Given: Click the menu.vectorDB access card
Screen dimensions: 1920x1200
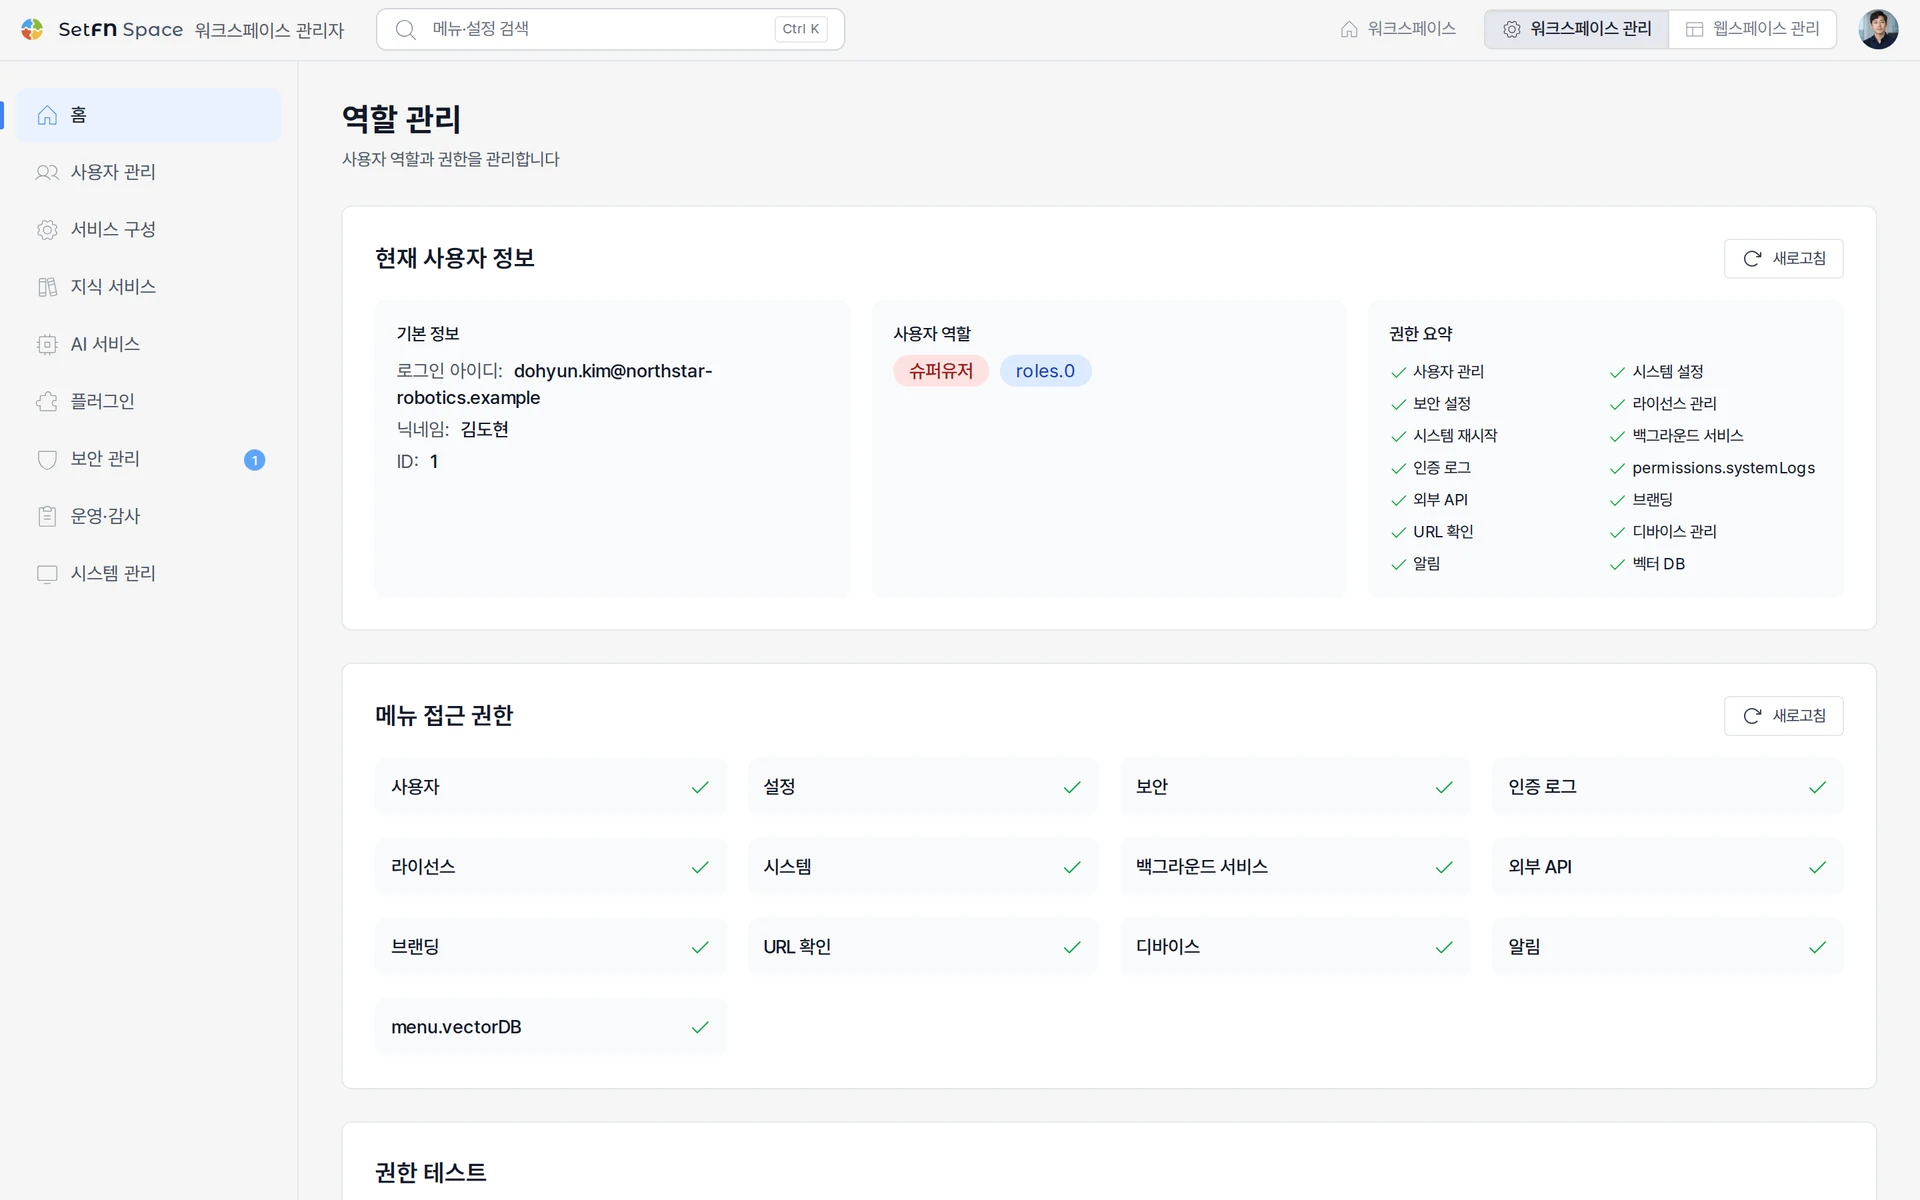Looking at the screenshot, I should coord(550,1027).
